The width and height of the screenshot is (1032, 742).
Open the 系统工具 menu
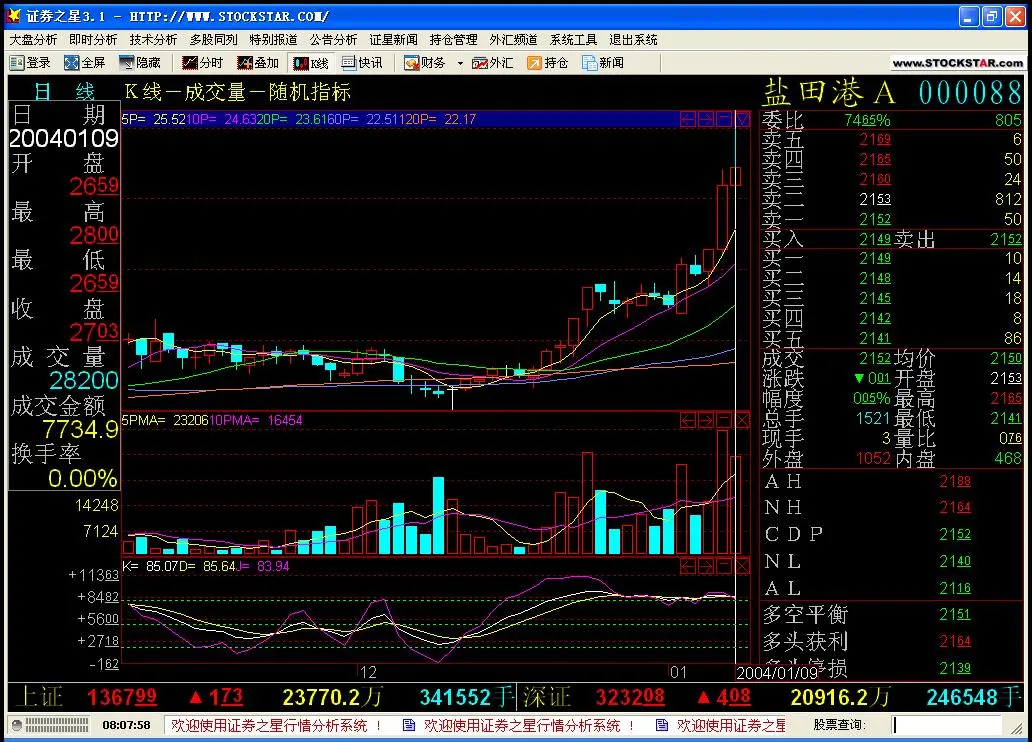tap(573, 40)
